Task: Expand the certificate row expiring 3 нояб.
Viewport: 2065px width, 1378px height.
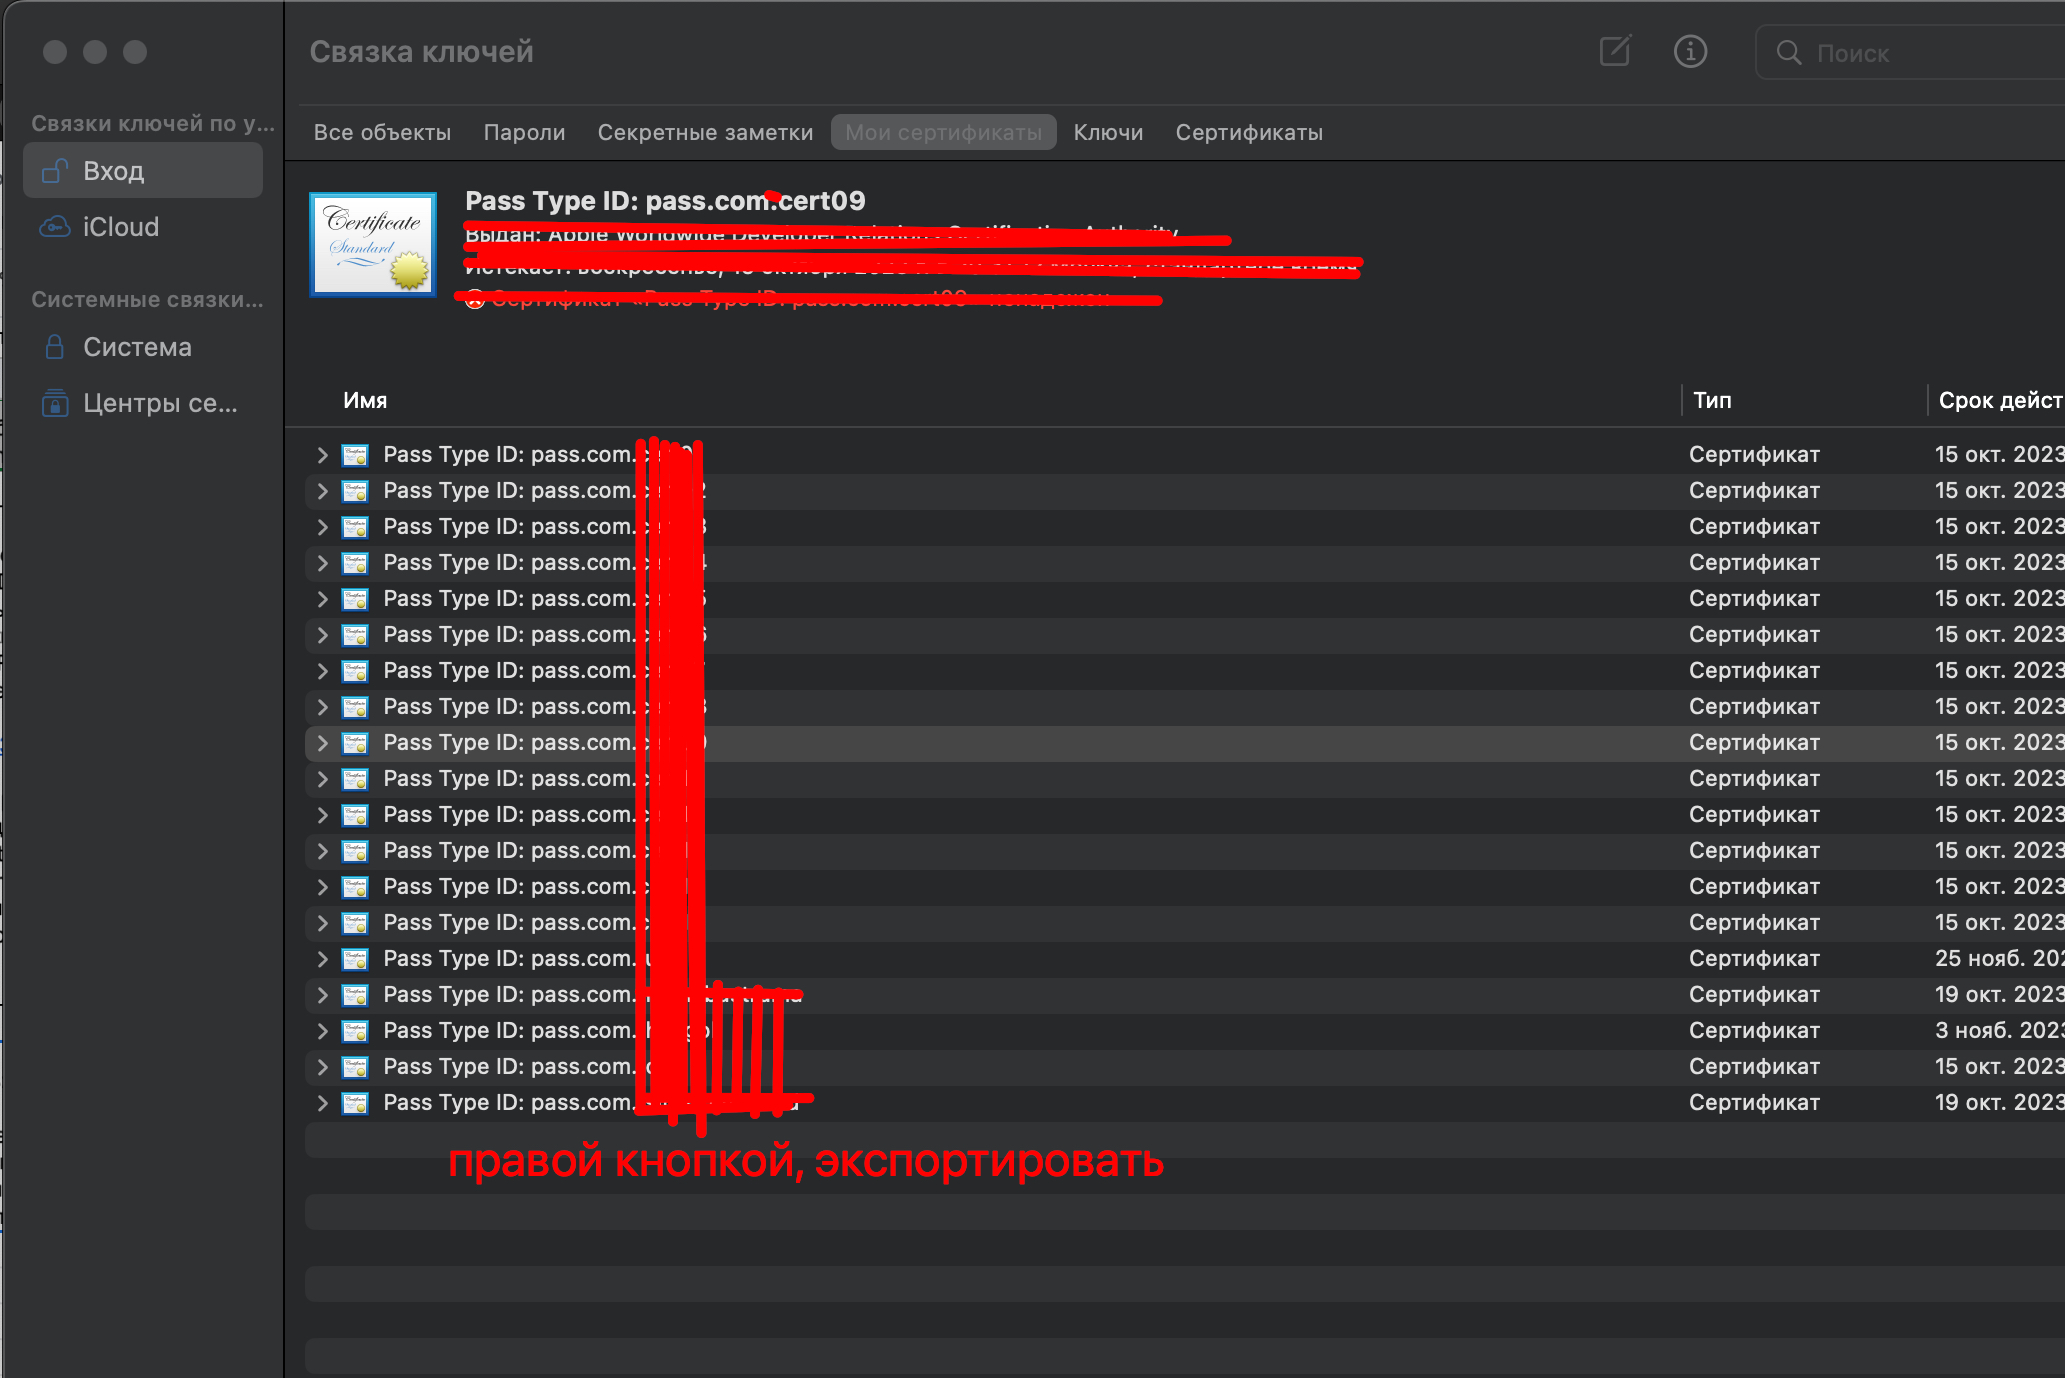Action: 322,1031
